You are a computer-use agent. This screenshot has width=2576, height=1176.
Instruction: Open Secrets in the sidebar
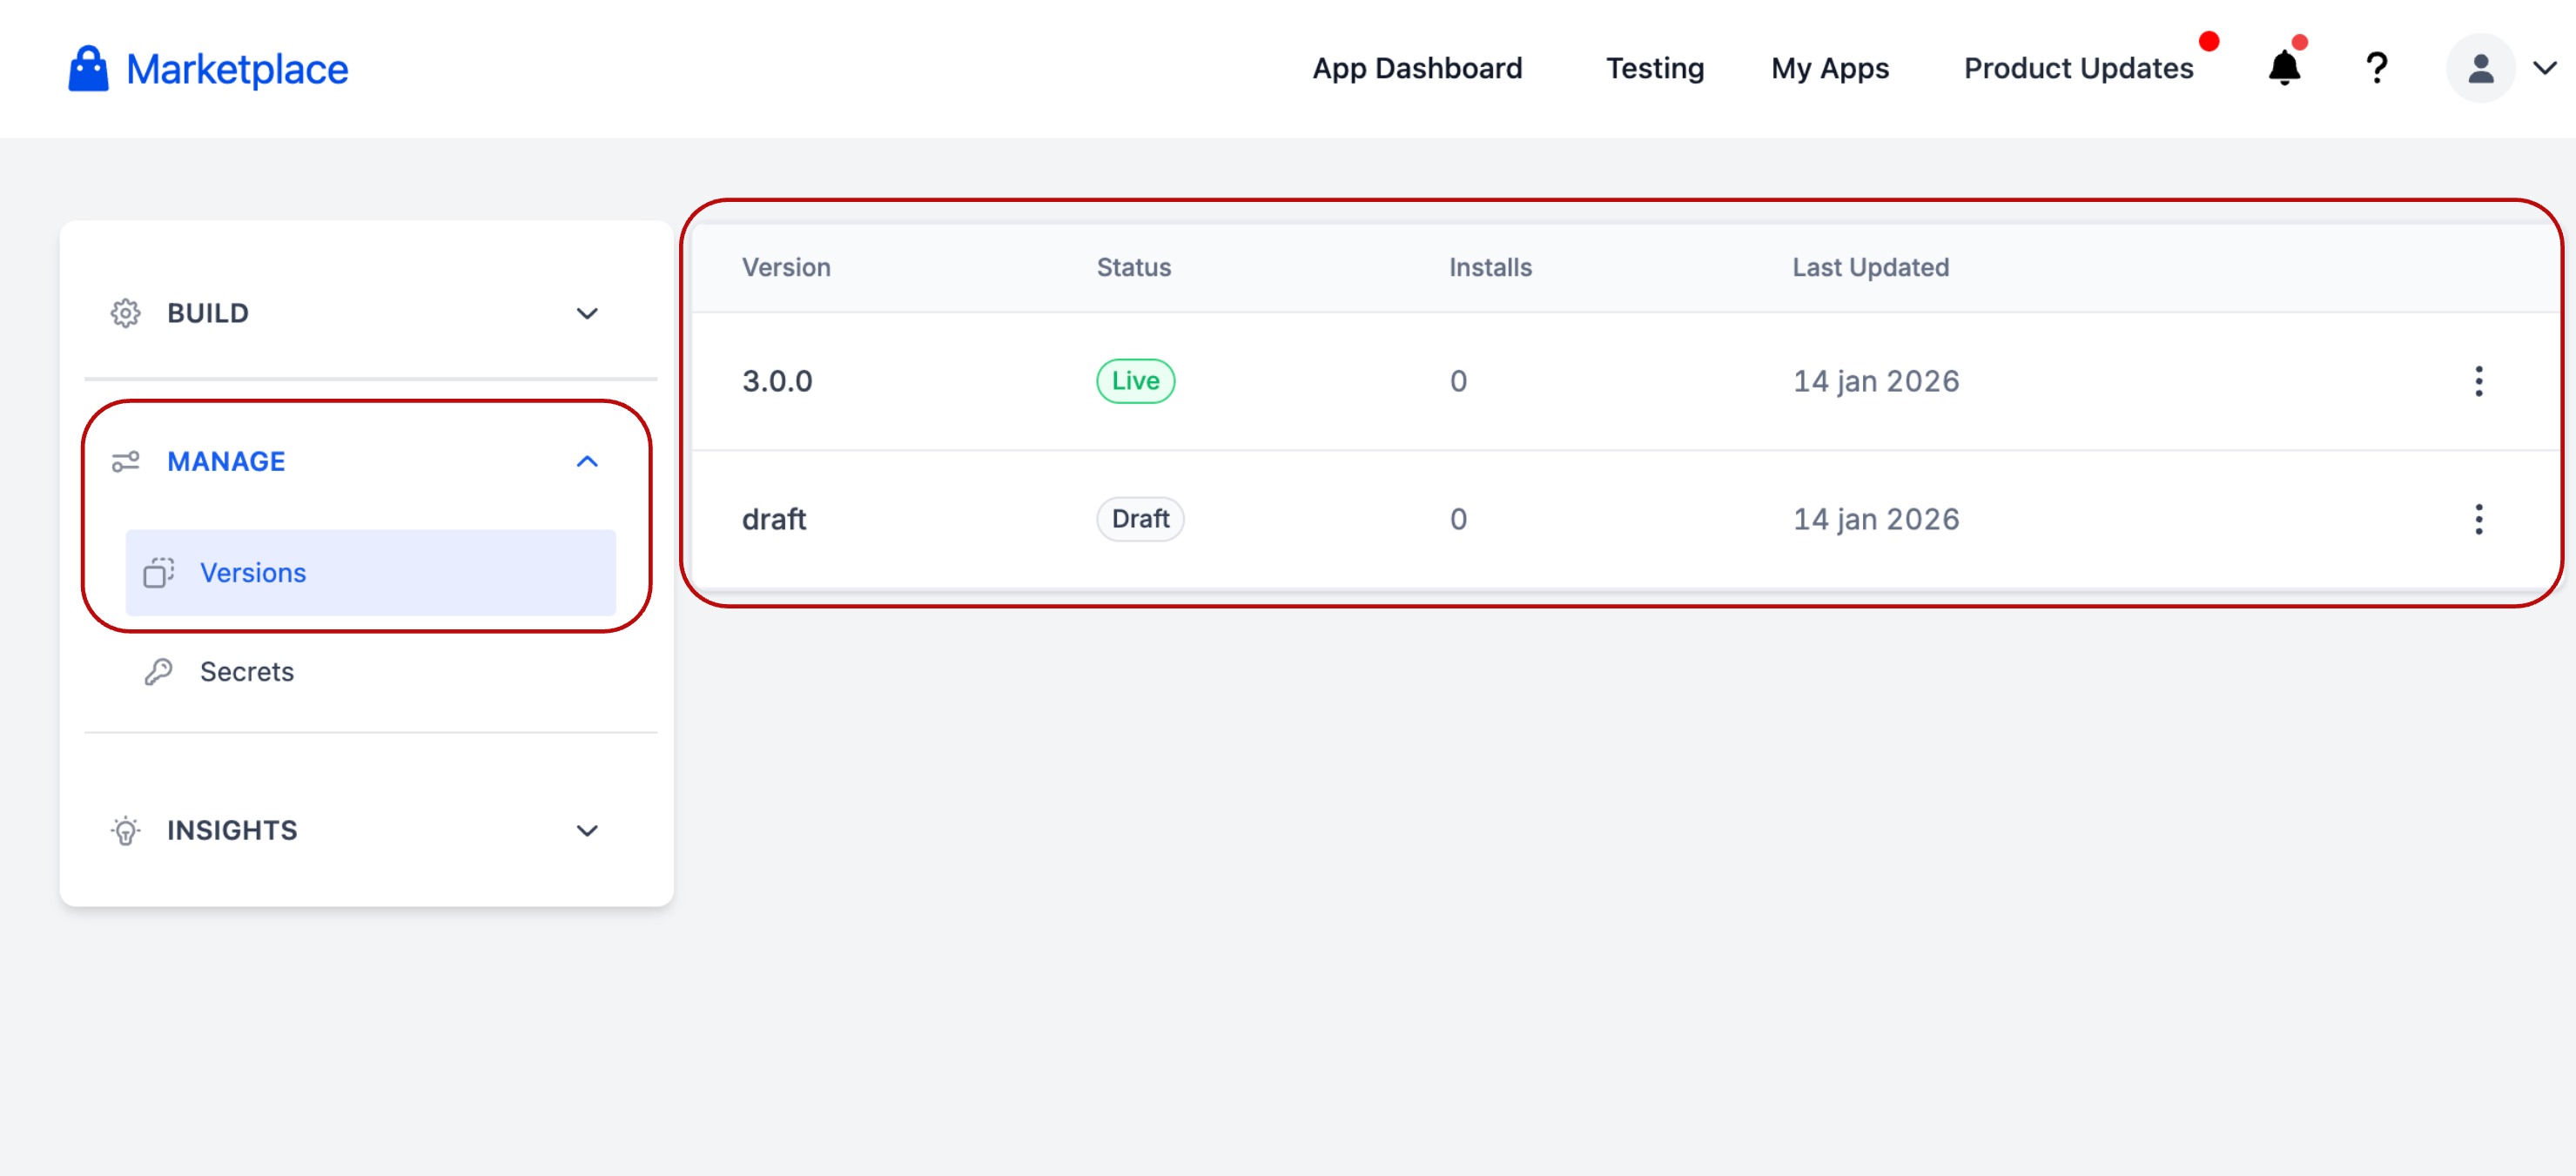[x=246, y=671]
